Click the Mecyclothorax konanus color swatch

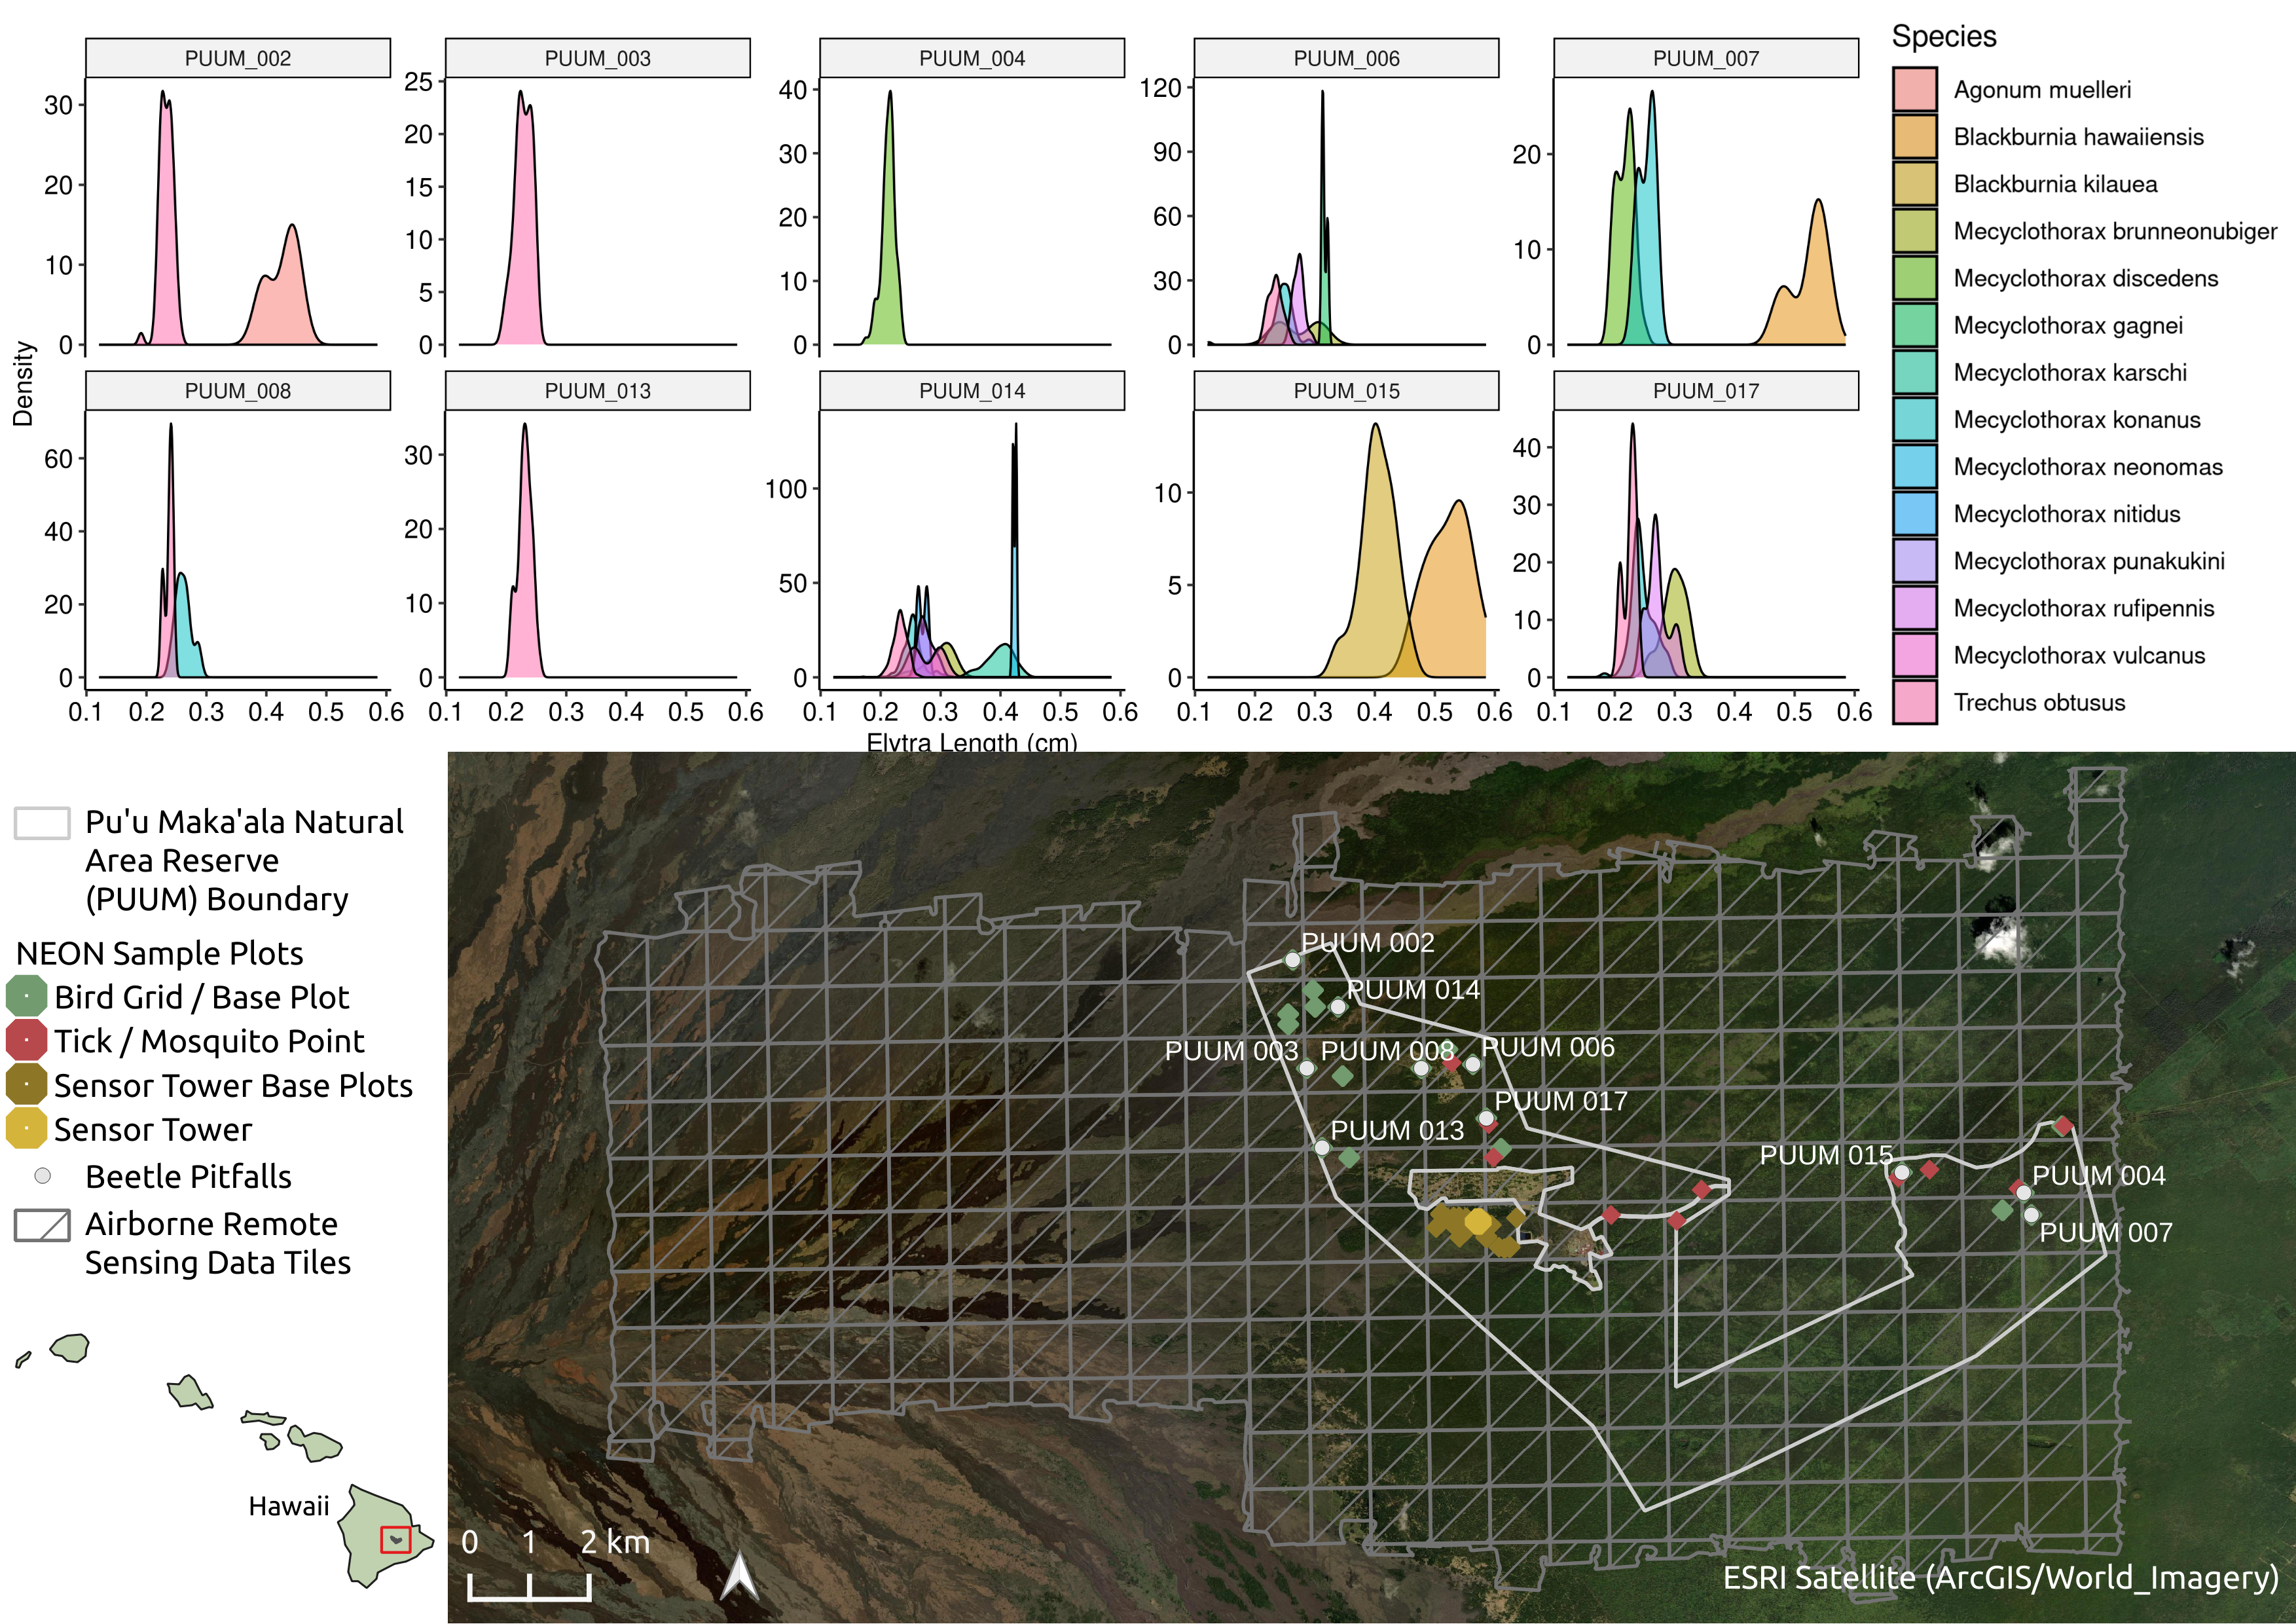(x=1915, y=420)
